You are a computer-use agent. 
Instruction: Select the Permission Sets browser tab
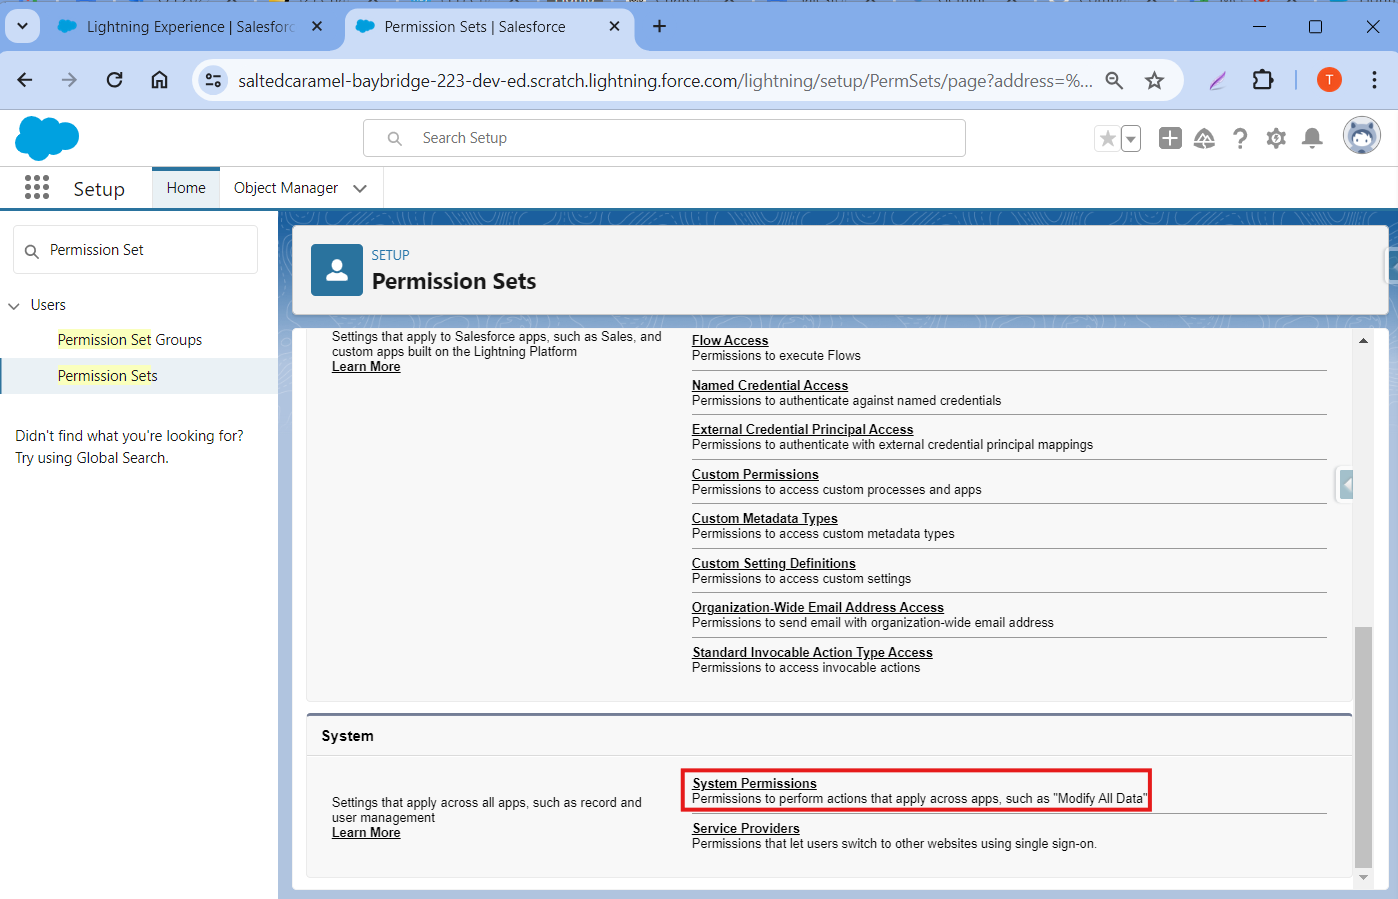point(490,27)
